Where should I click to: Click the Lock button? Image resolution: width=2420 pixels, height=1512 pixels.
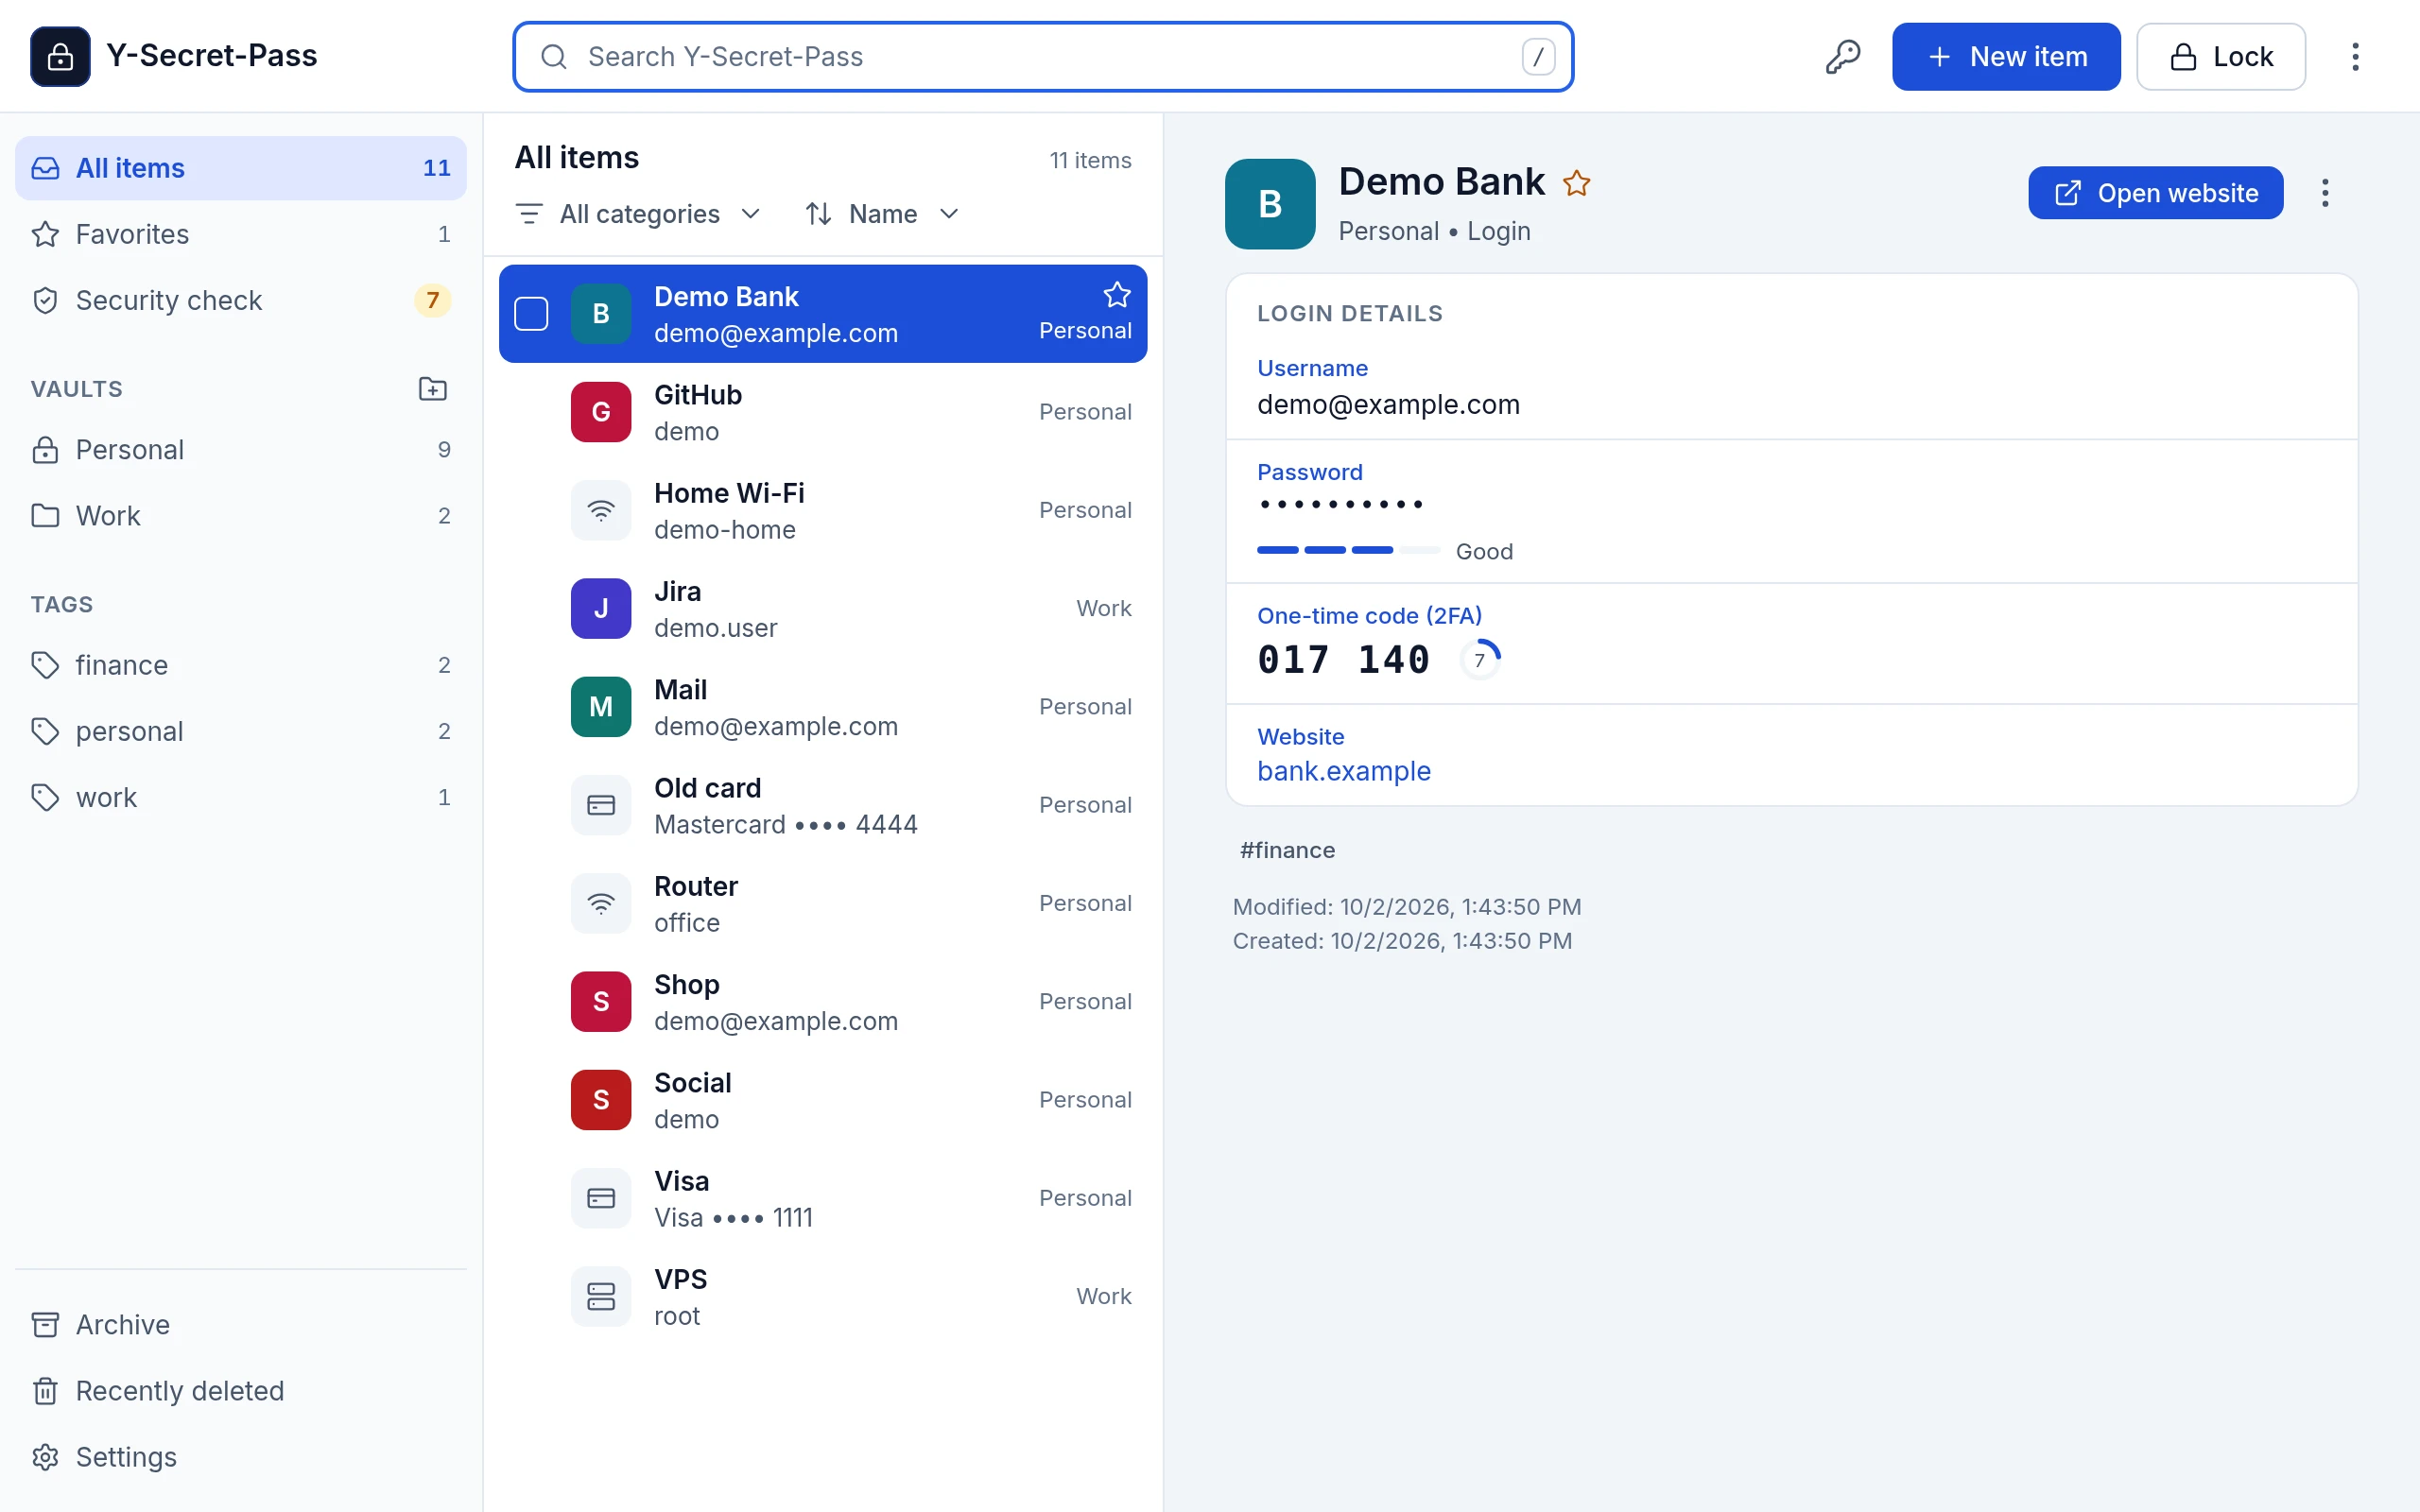2221,57
